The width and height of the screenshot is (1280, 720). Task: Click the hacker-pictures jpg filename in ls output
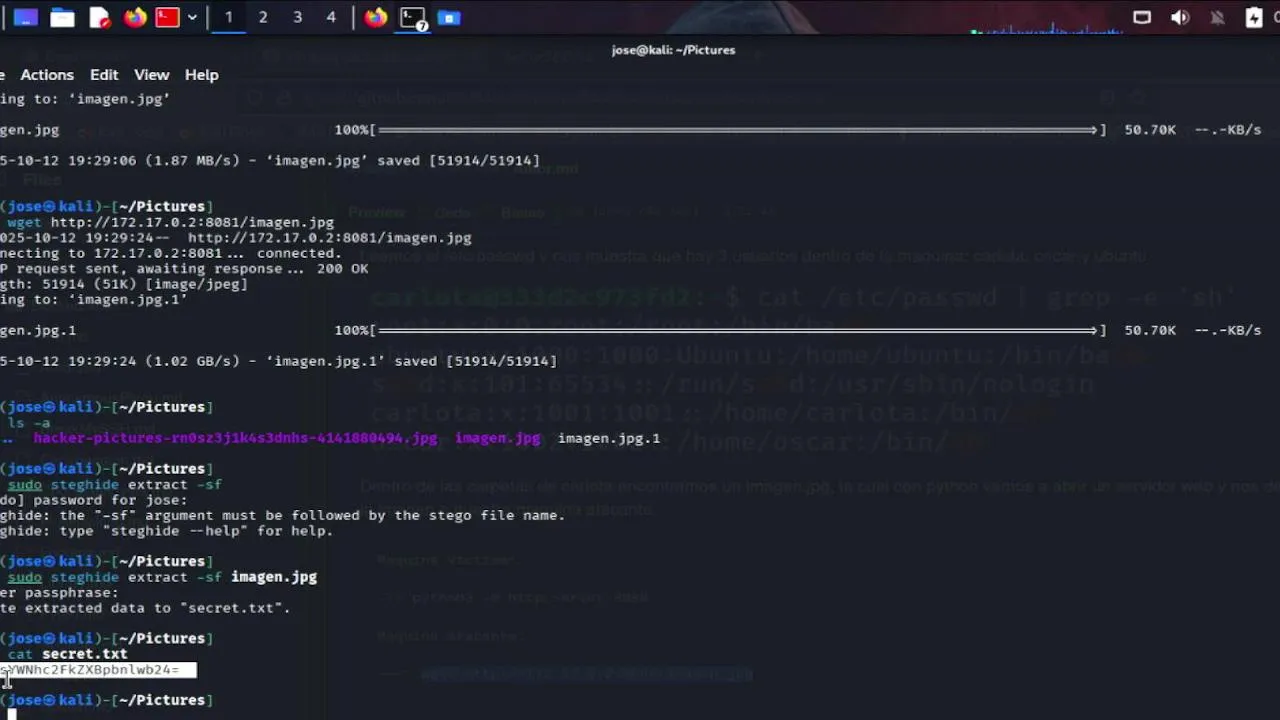coord(235,438)
